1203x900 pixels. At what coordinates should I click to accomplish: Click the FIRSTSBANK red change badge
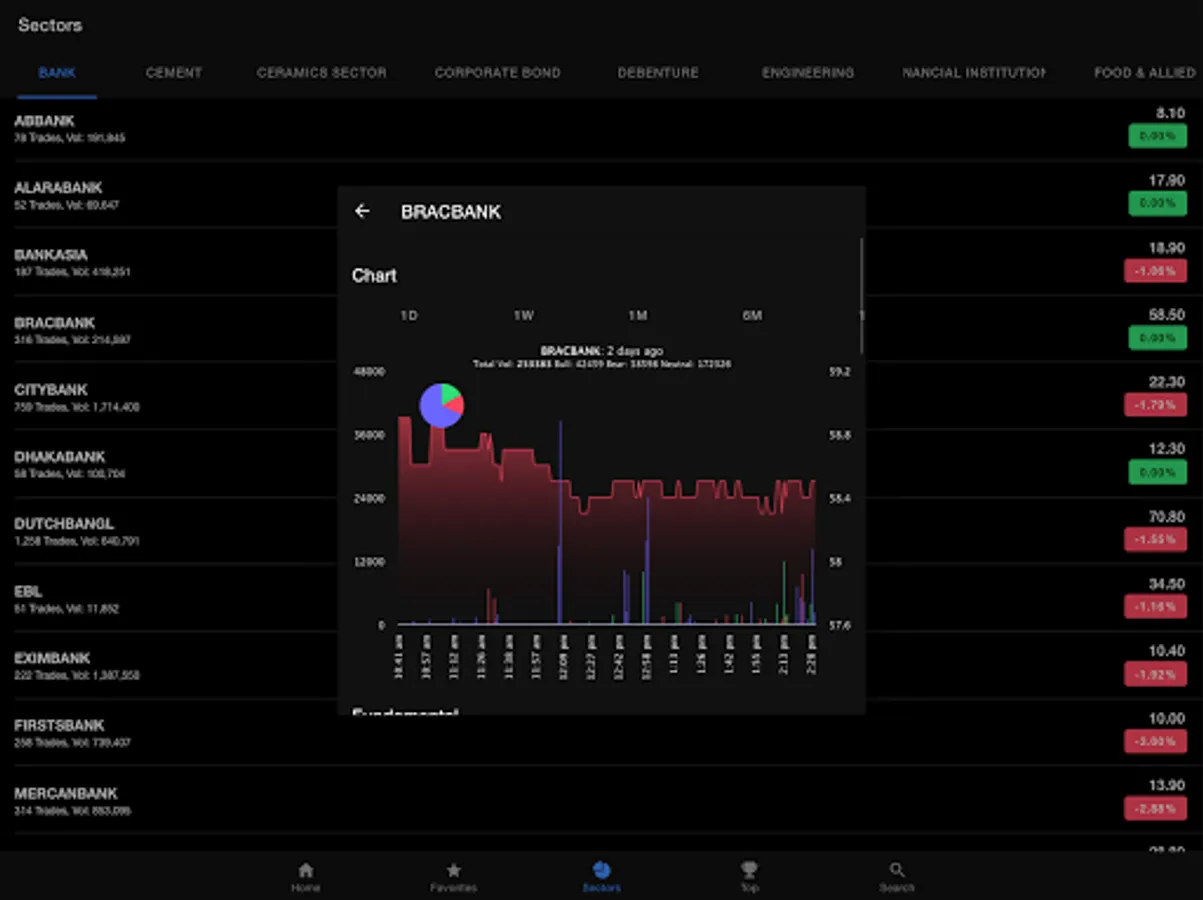1155,741
